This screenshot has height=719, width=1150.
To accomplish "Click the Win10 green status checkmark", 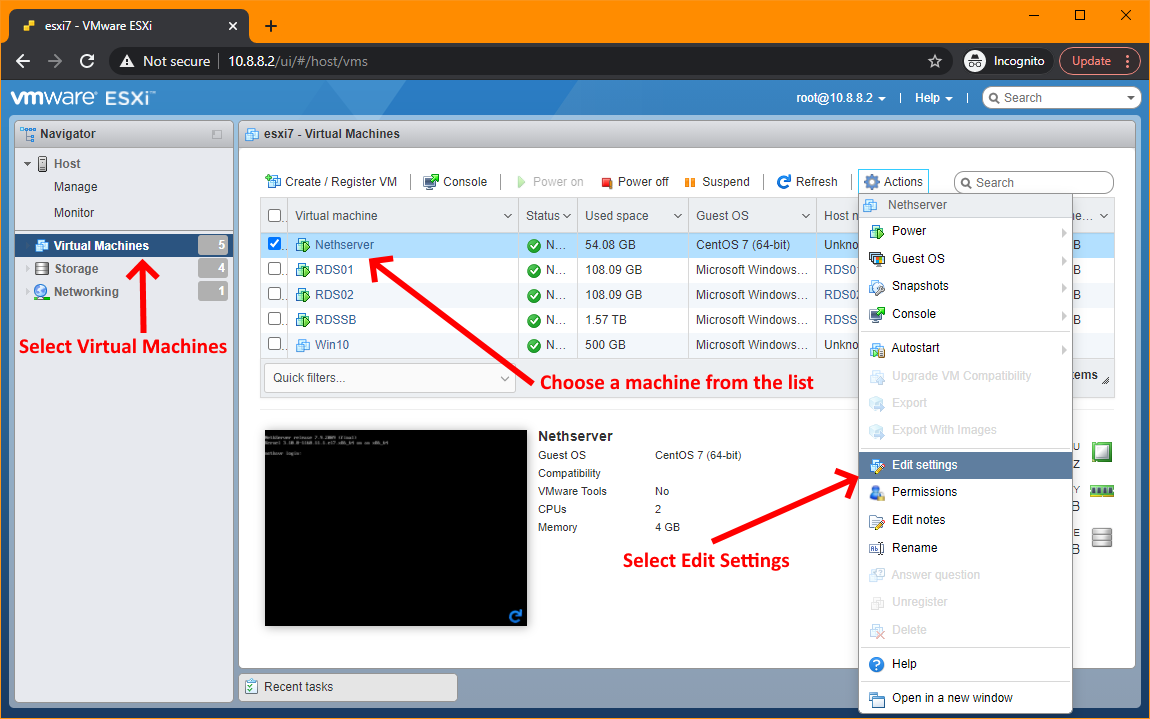I will pyautogui.click(x=534, y=346).
